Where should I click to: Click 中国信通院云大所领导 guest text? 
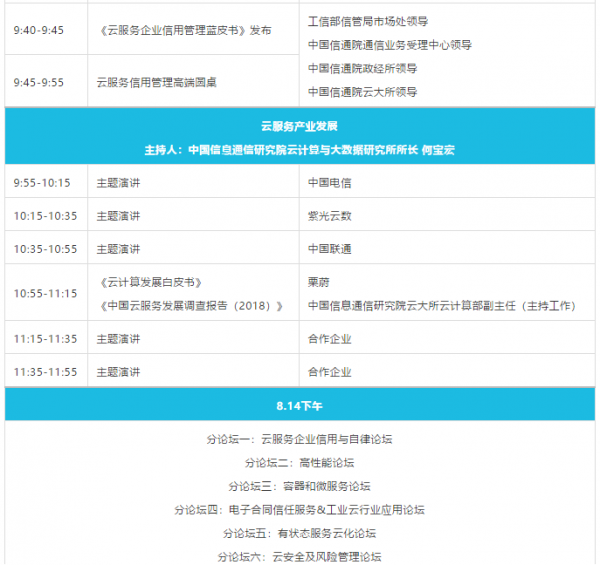coord(362,92)
